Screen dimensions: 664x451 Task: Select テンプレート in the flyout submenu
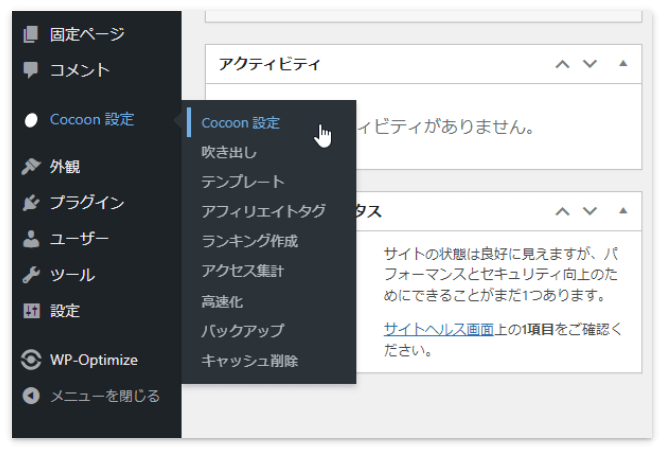243,182
